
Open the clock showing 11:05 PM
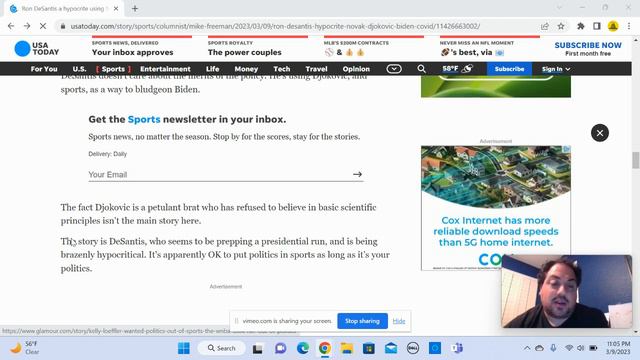tap(618, 348)
